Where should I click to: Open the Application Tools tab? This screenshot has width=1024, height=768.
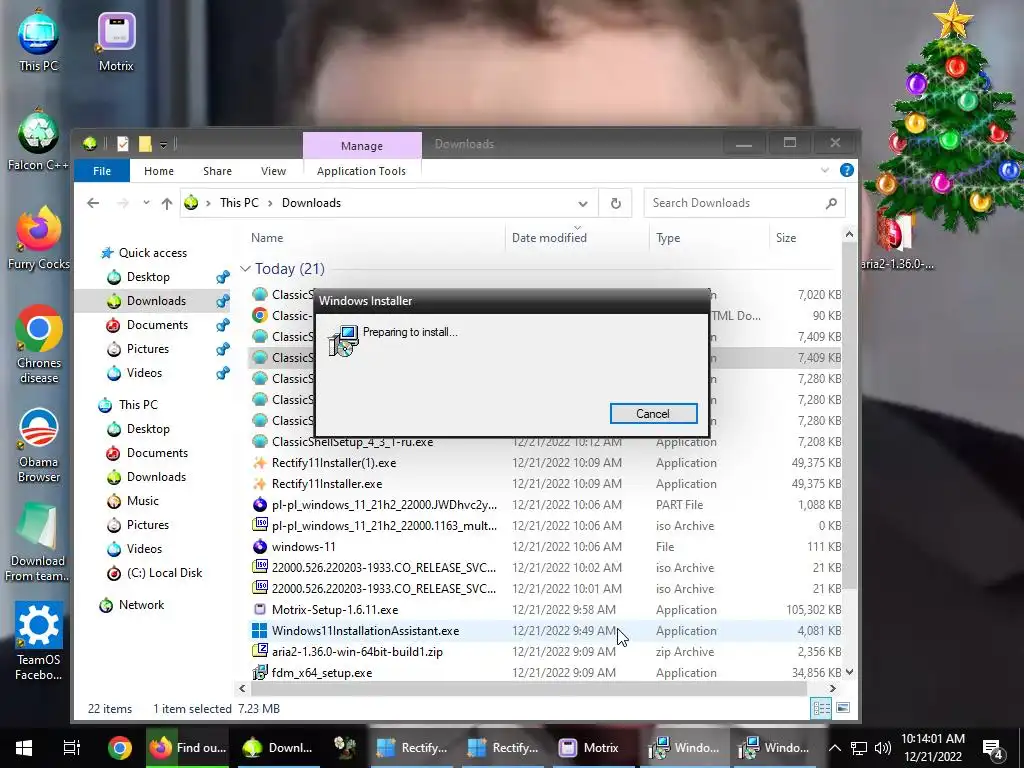coord(361,171)
